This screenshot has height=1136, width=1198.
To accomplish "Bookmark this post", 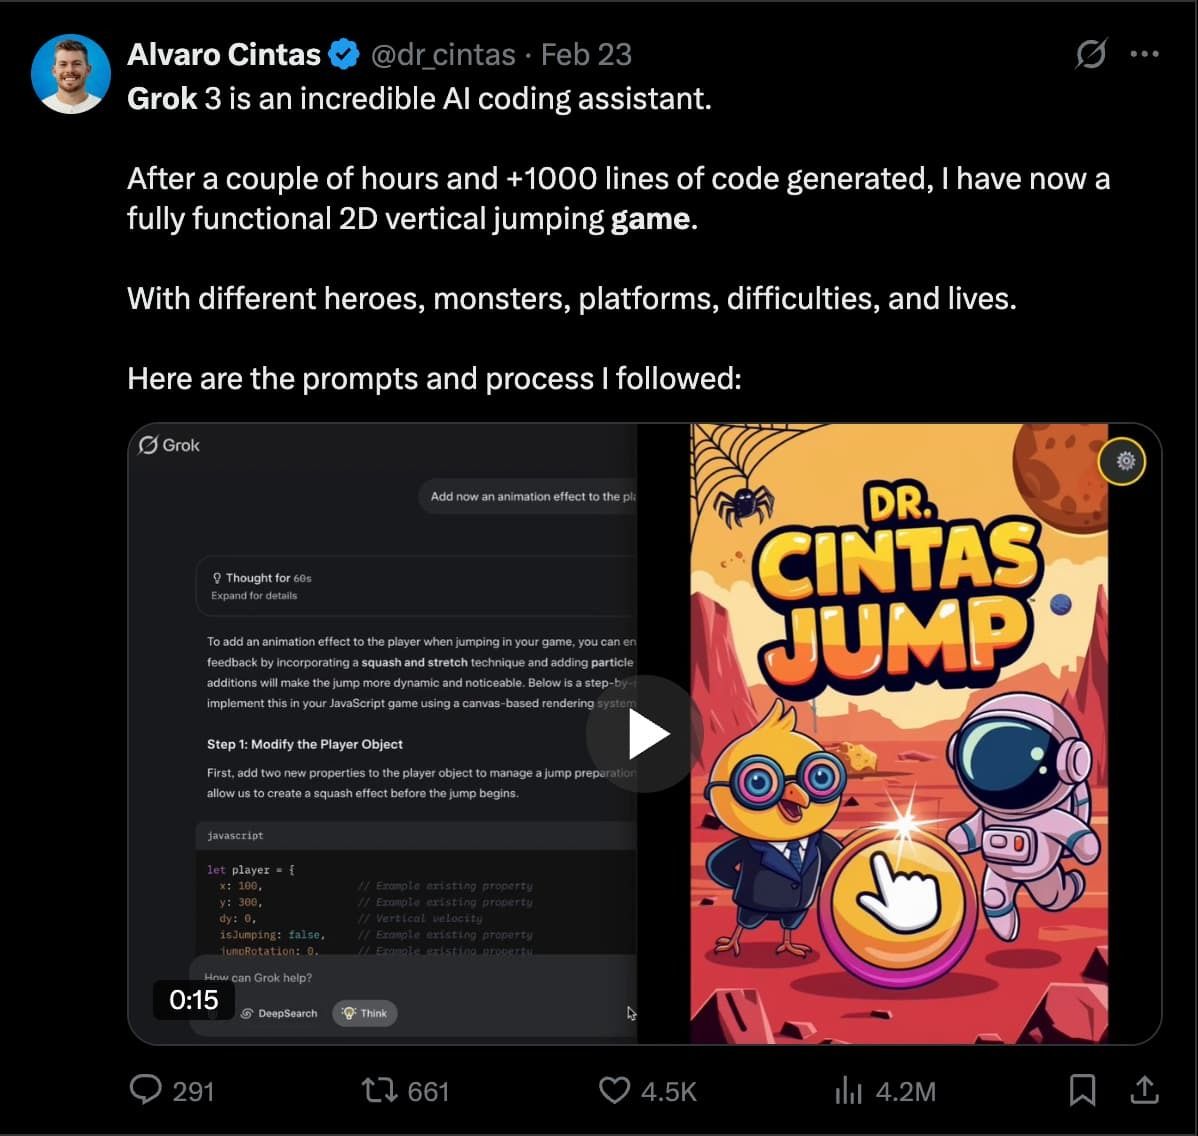I will 1082,1090.
